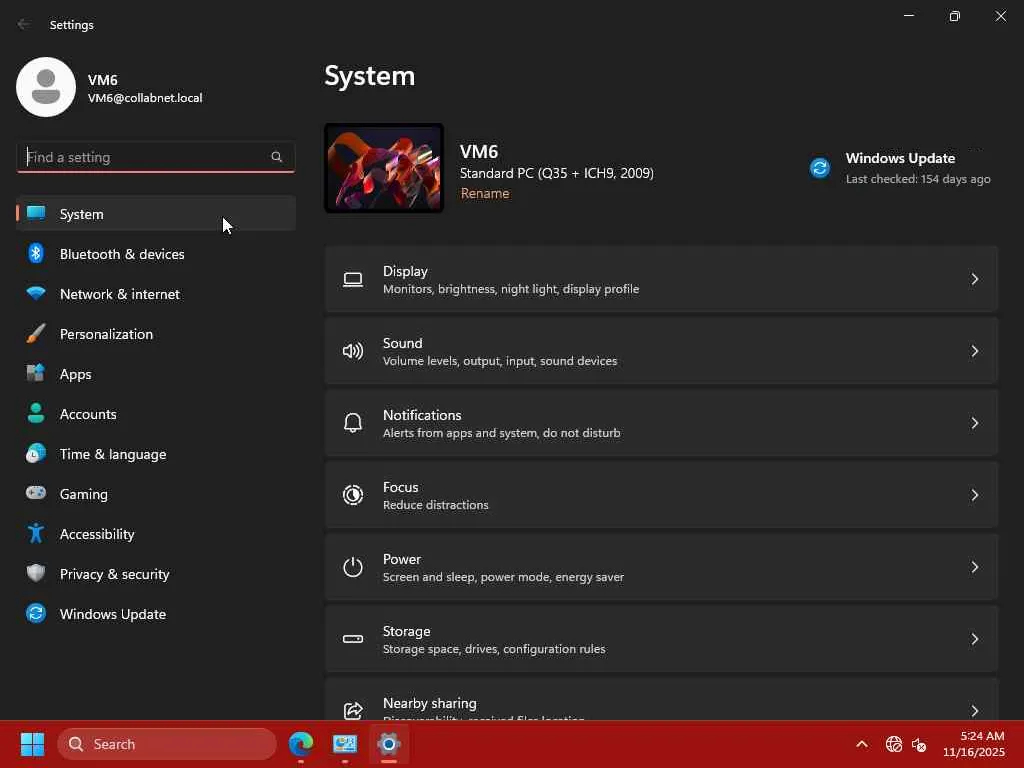Viewport: 1024px width, 768px height.
Task: Select the Personalization paintbrush icon
Action: (x=36, y=334)
